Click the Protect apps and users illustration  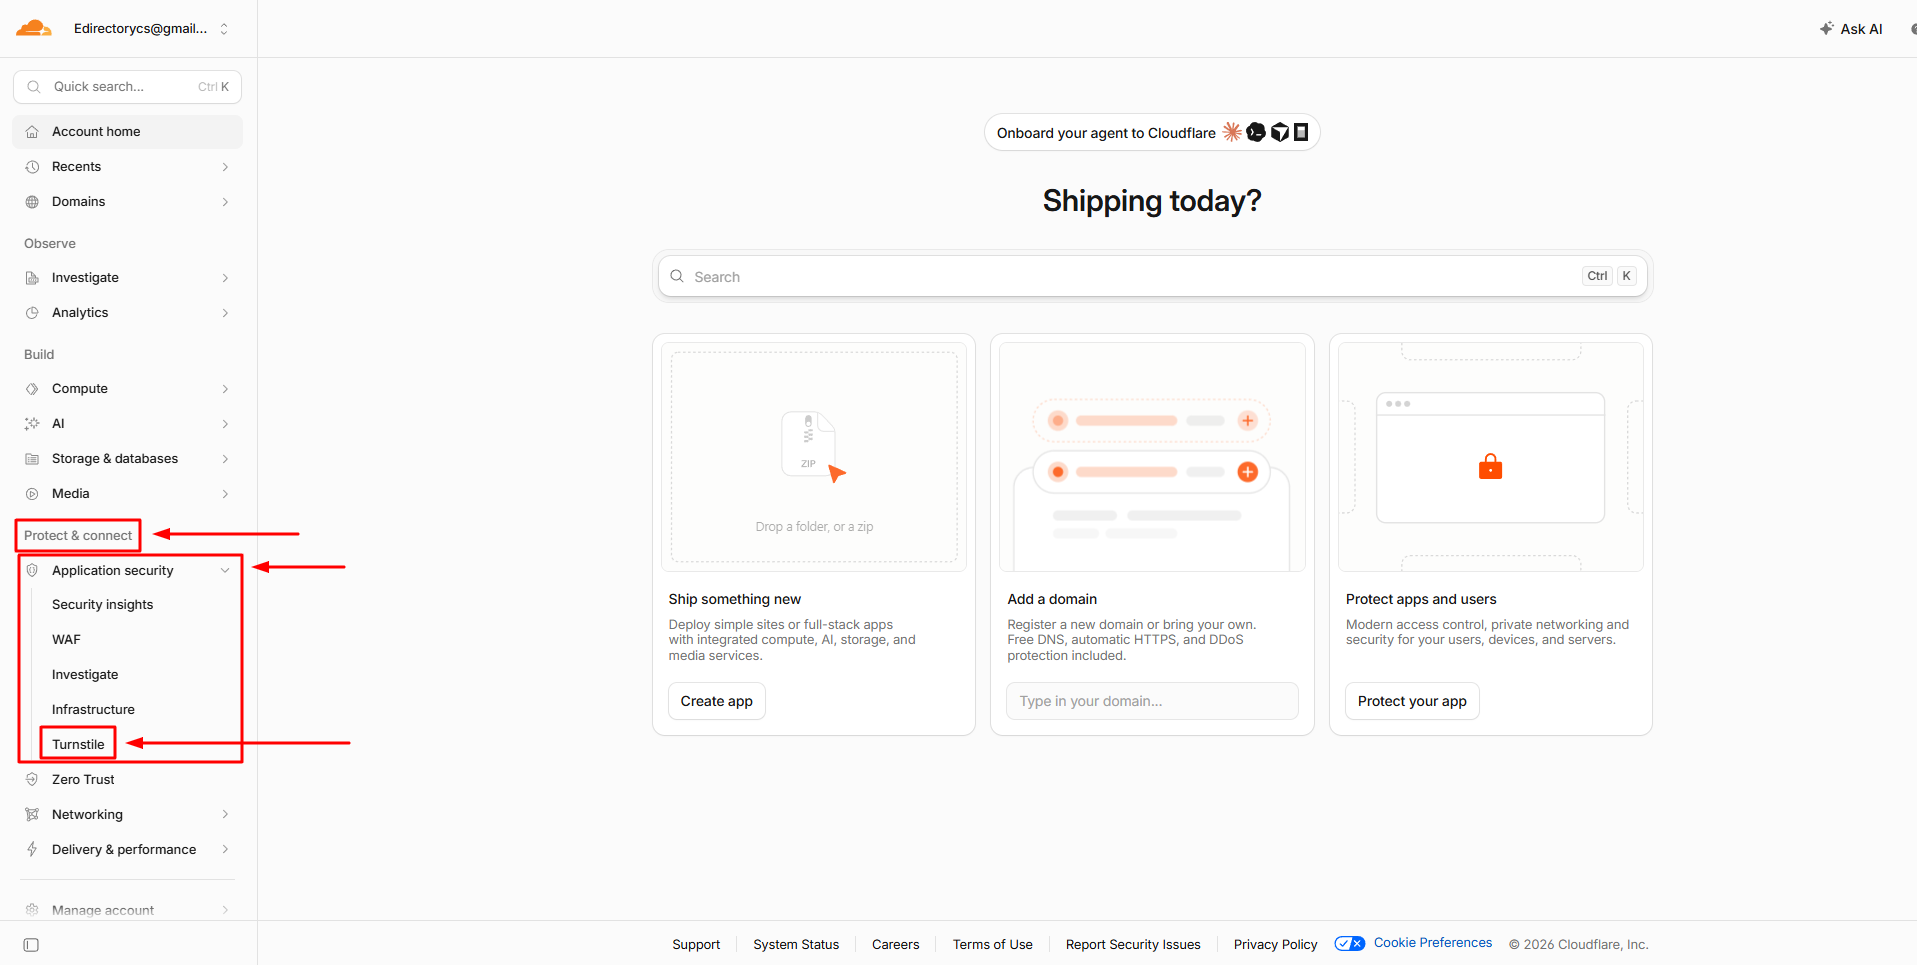1490,457
